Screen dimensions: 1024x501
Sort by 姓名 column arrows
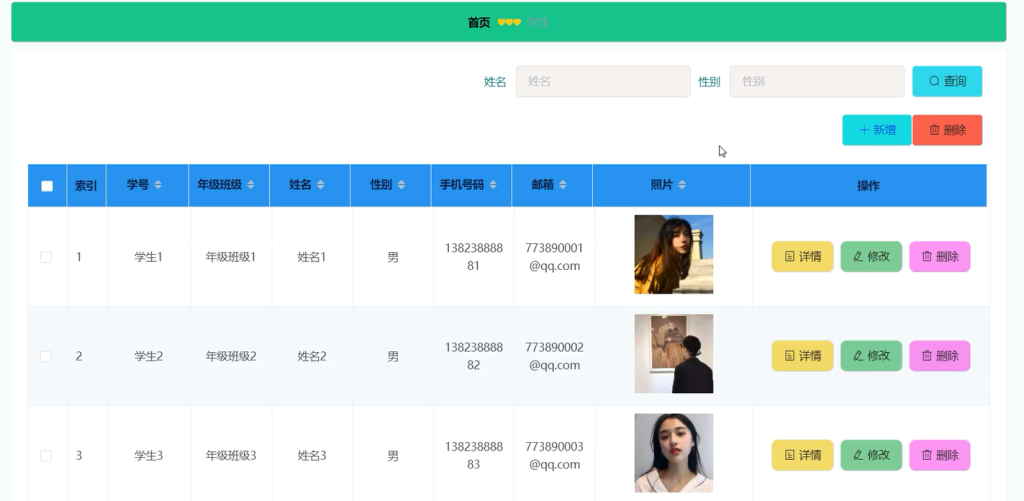(x=321, y=185)
